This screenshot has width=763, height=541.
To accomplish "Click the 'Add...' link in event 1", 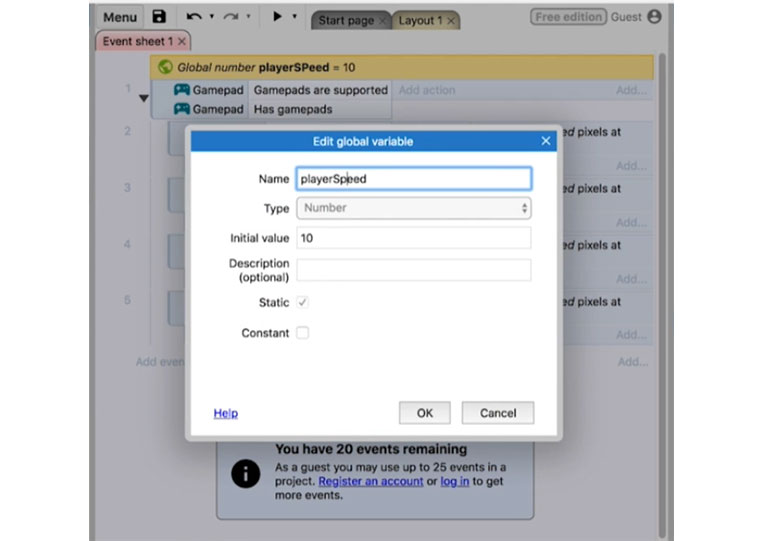I will (631, 90).
